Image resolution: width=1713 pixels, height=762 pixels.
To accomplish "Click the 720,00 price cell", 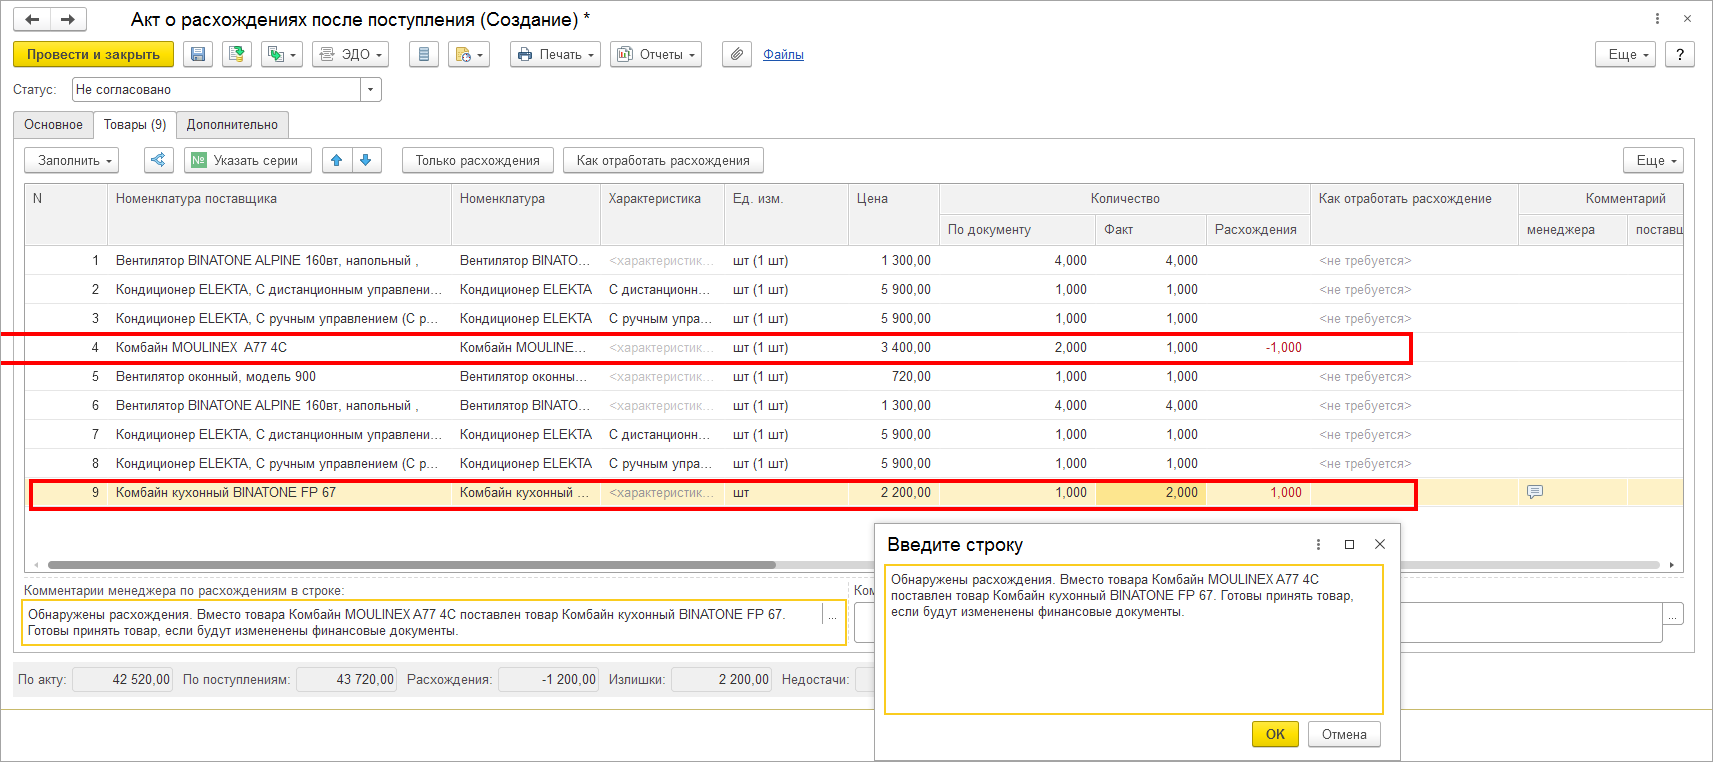I will (894, 377).
